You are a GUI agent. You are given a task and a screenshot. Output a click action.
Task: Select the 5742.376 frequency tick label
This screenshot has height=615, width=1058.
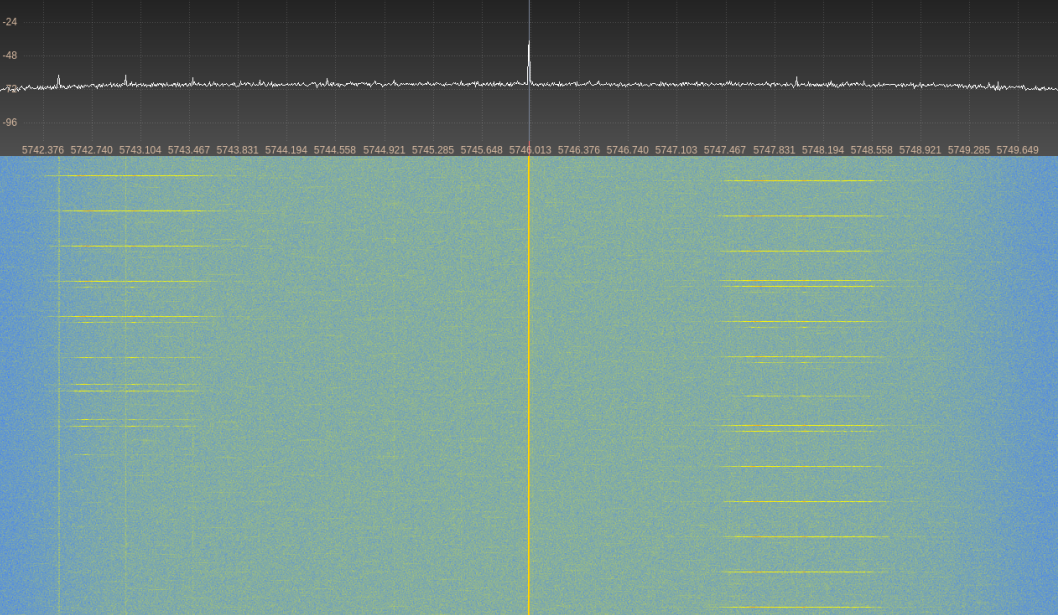43,150
